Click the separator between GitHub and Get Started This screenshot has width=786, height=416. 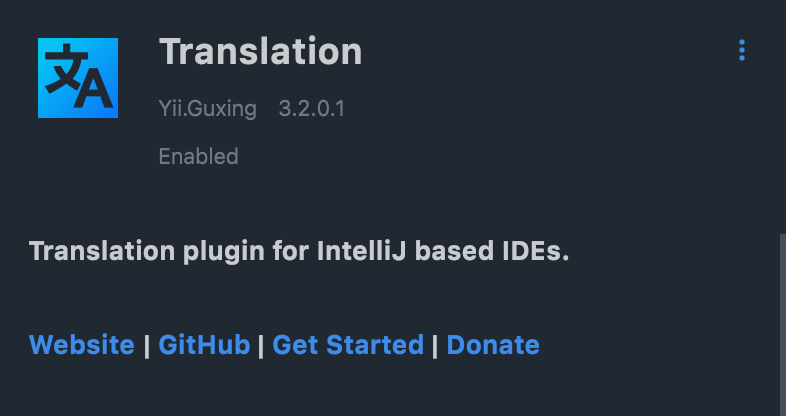[x=261, y=345]
